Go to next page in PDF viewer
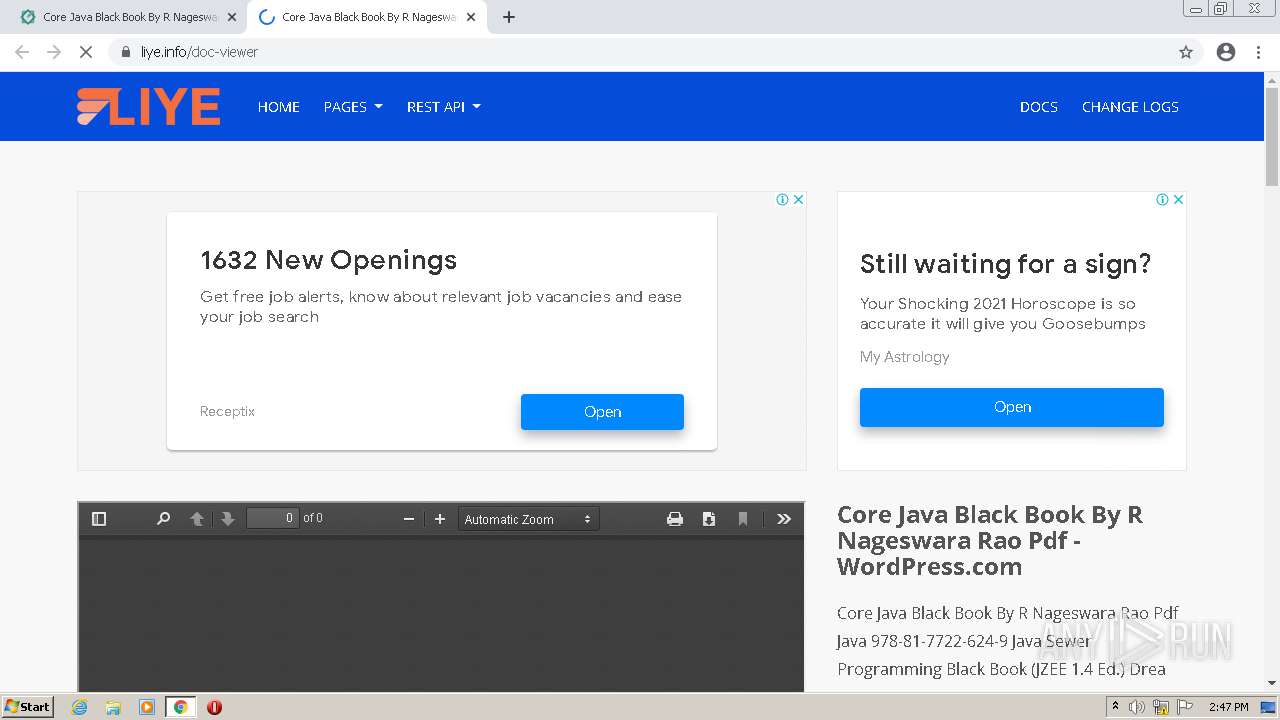 228,518
